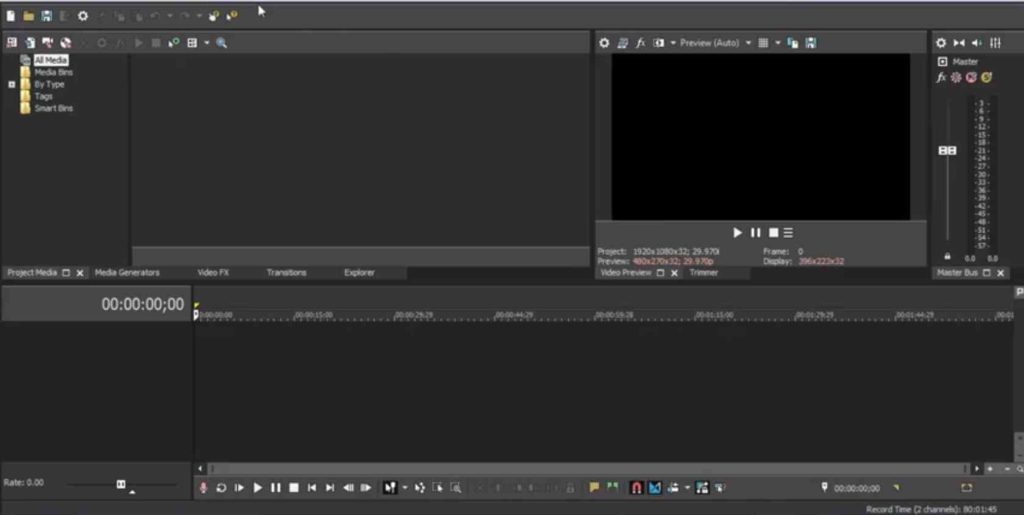Insert a marker with the yellow flag icon

tap(594, 488)
